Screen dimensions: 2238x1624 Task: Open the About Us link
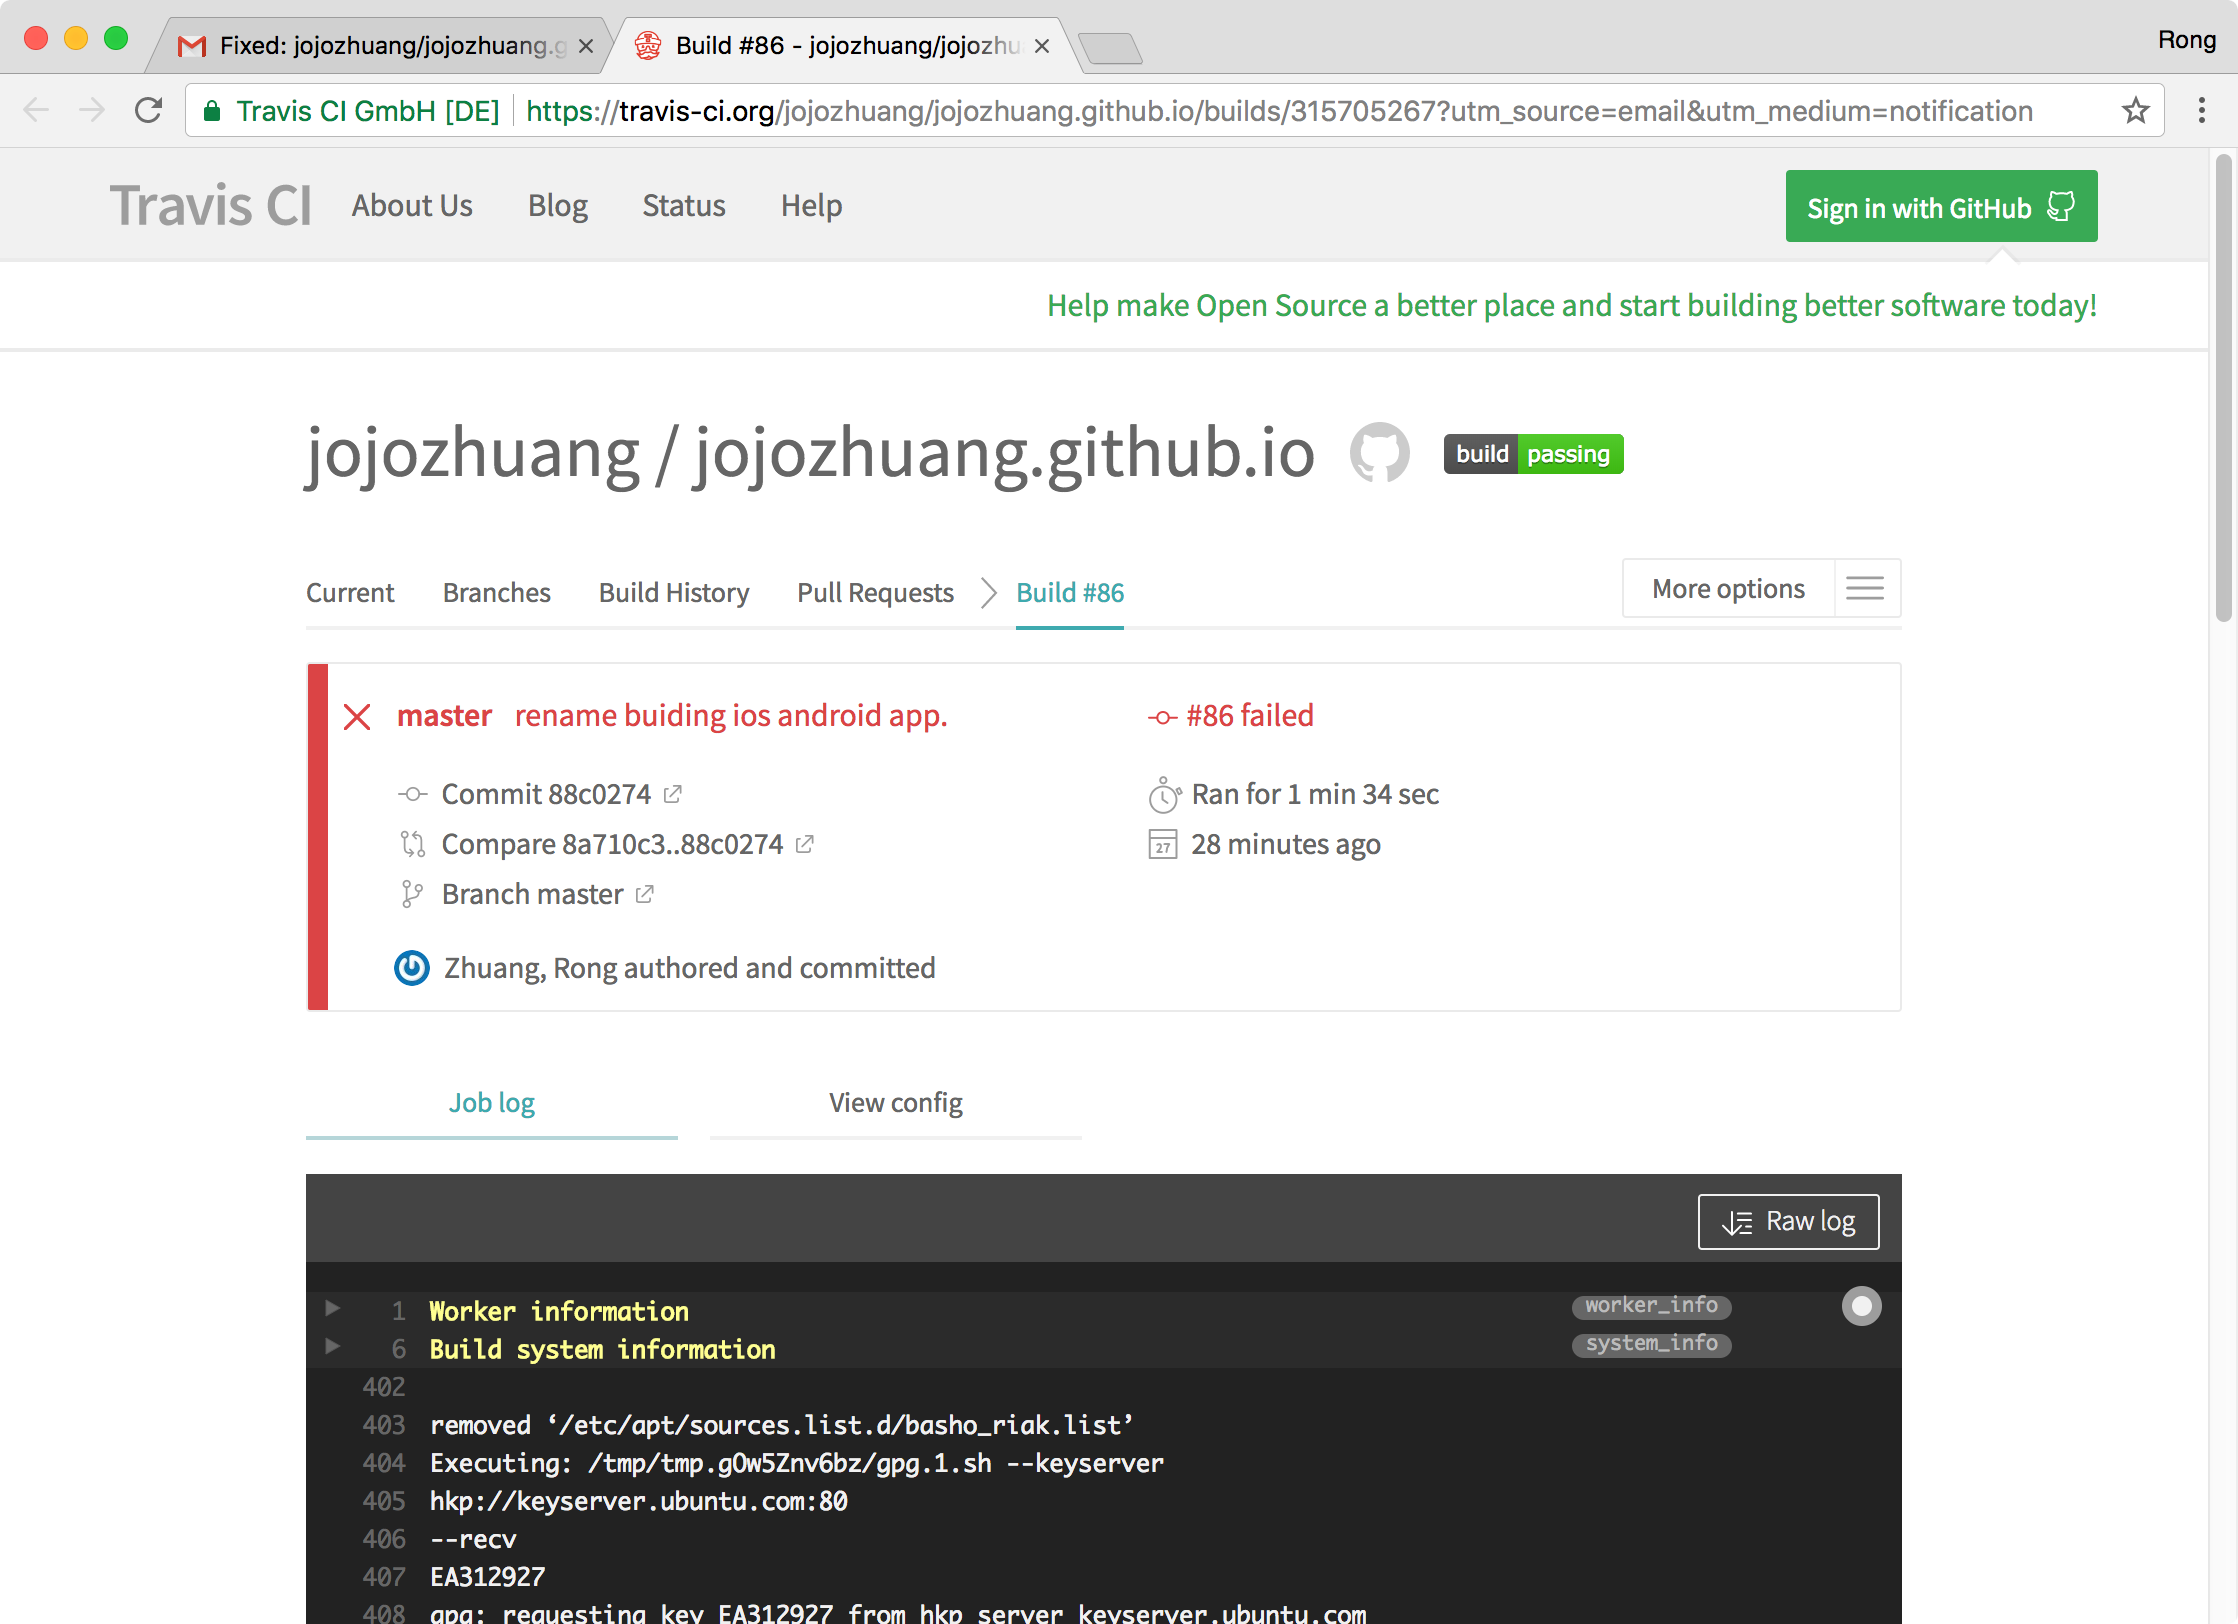tap(412, 206)
